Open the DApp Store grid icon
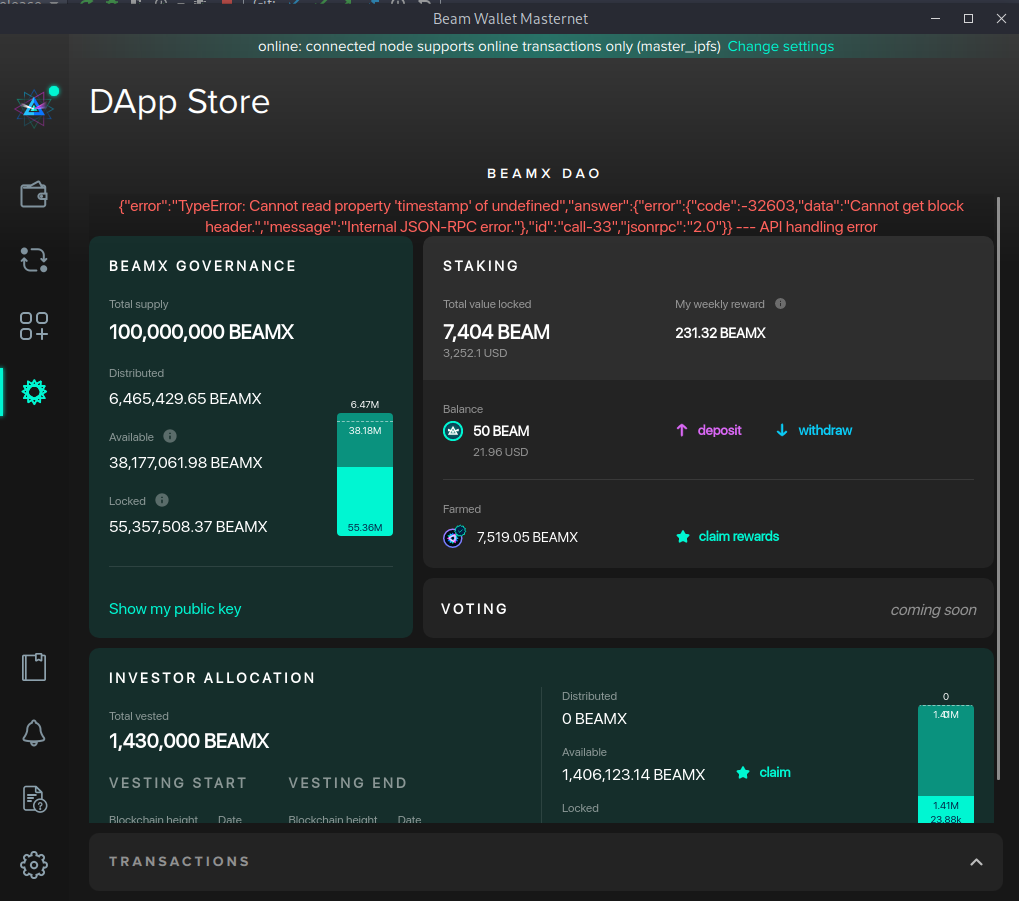 [34, 326]
